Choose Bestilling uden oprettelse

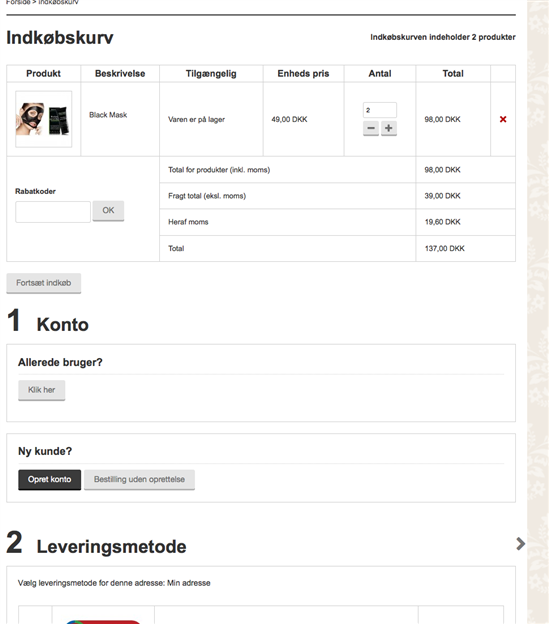click(x=139, y=480)
